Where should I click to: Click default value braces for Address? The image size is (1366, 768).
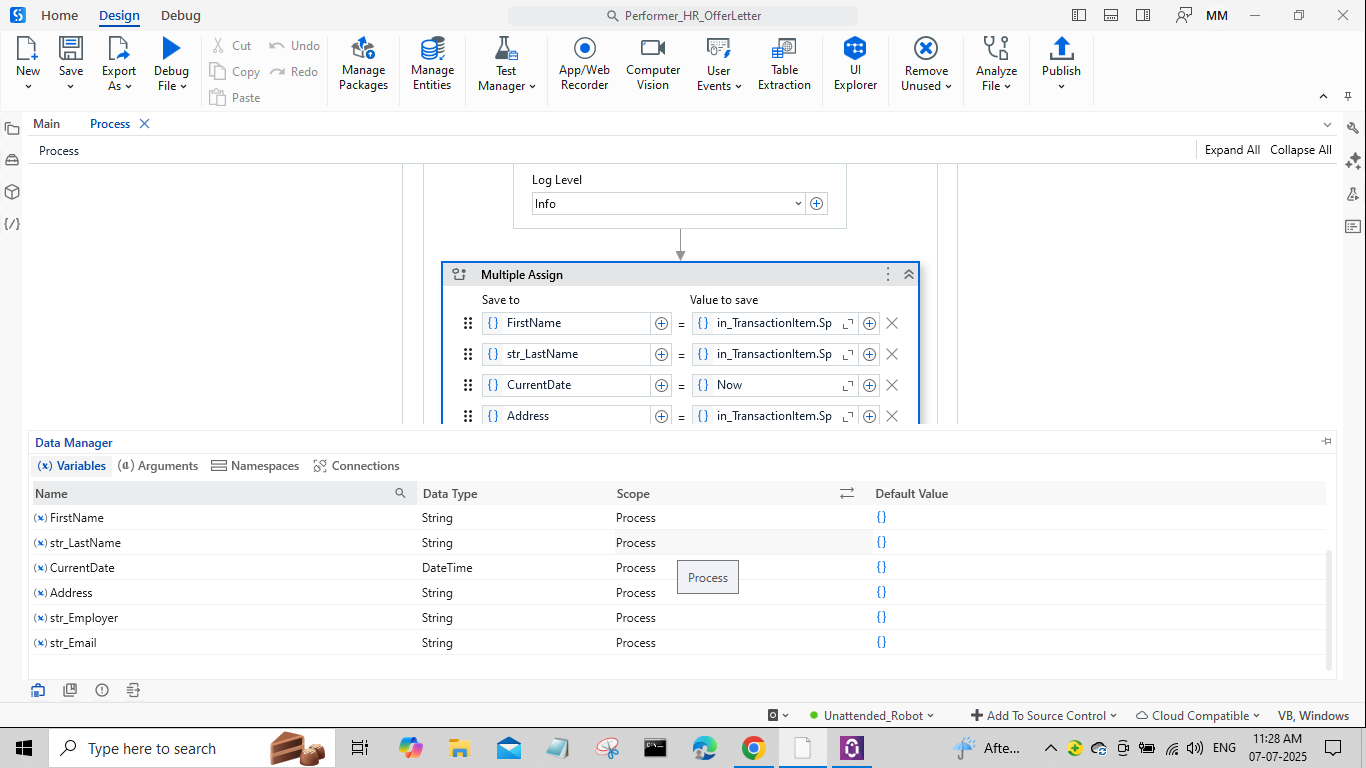point(881,592)
